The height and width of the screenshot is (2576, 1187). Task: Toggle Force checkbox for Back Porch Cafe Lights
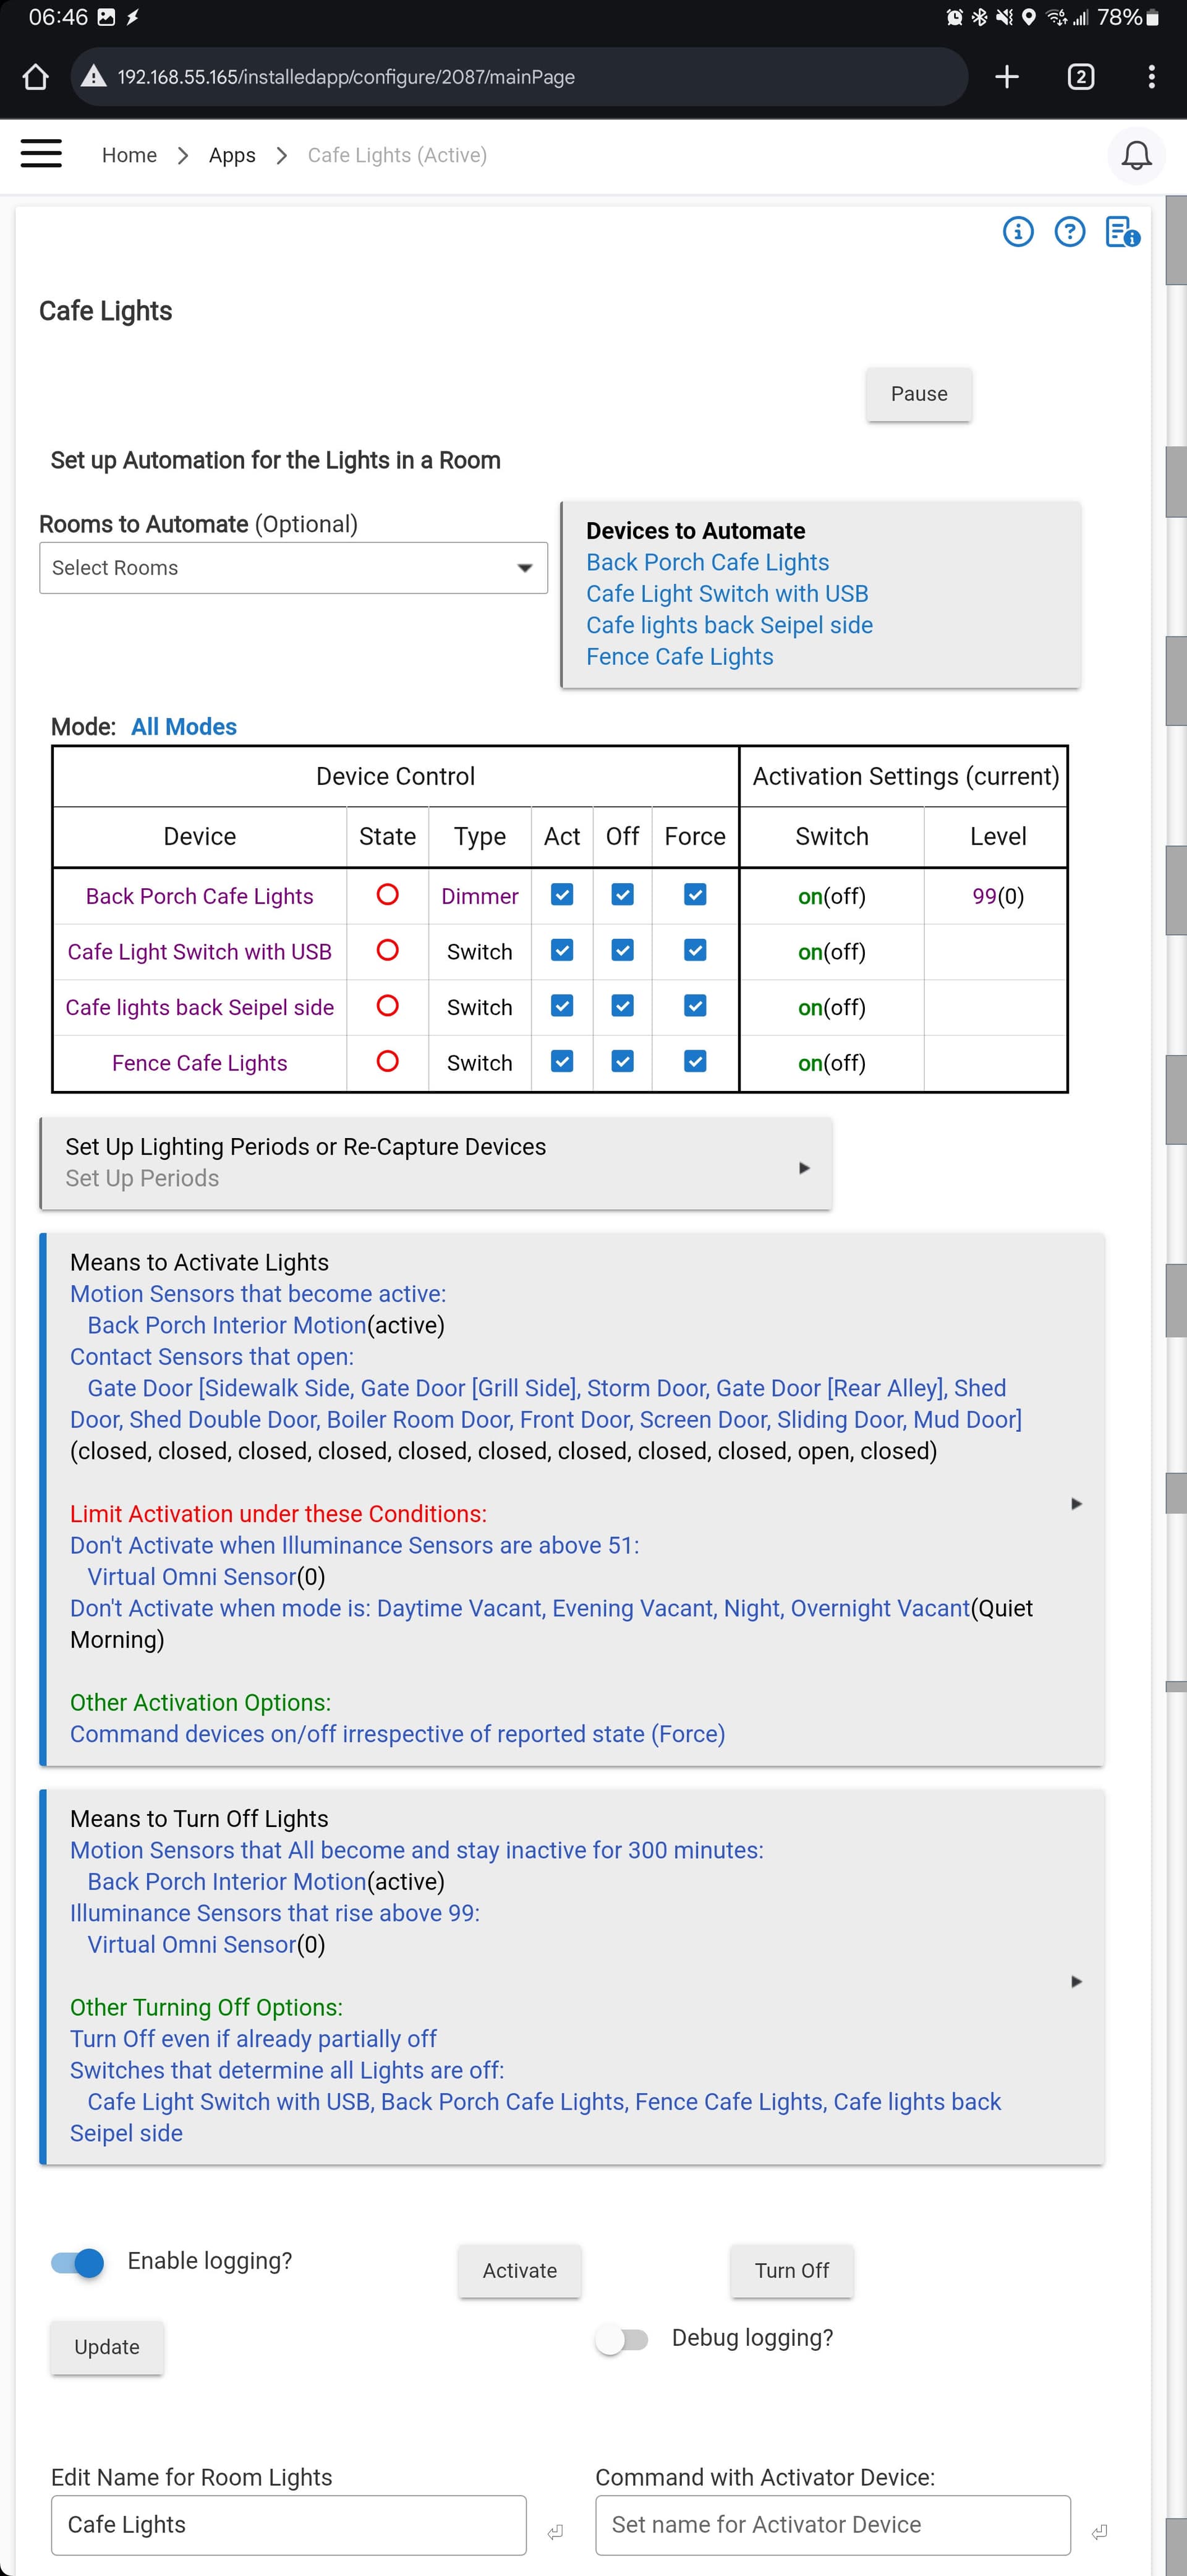(x=695, y=895)
